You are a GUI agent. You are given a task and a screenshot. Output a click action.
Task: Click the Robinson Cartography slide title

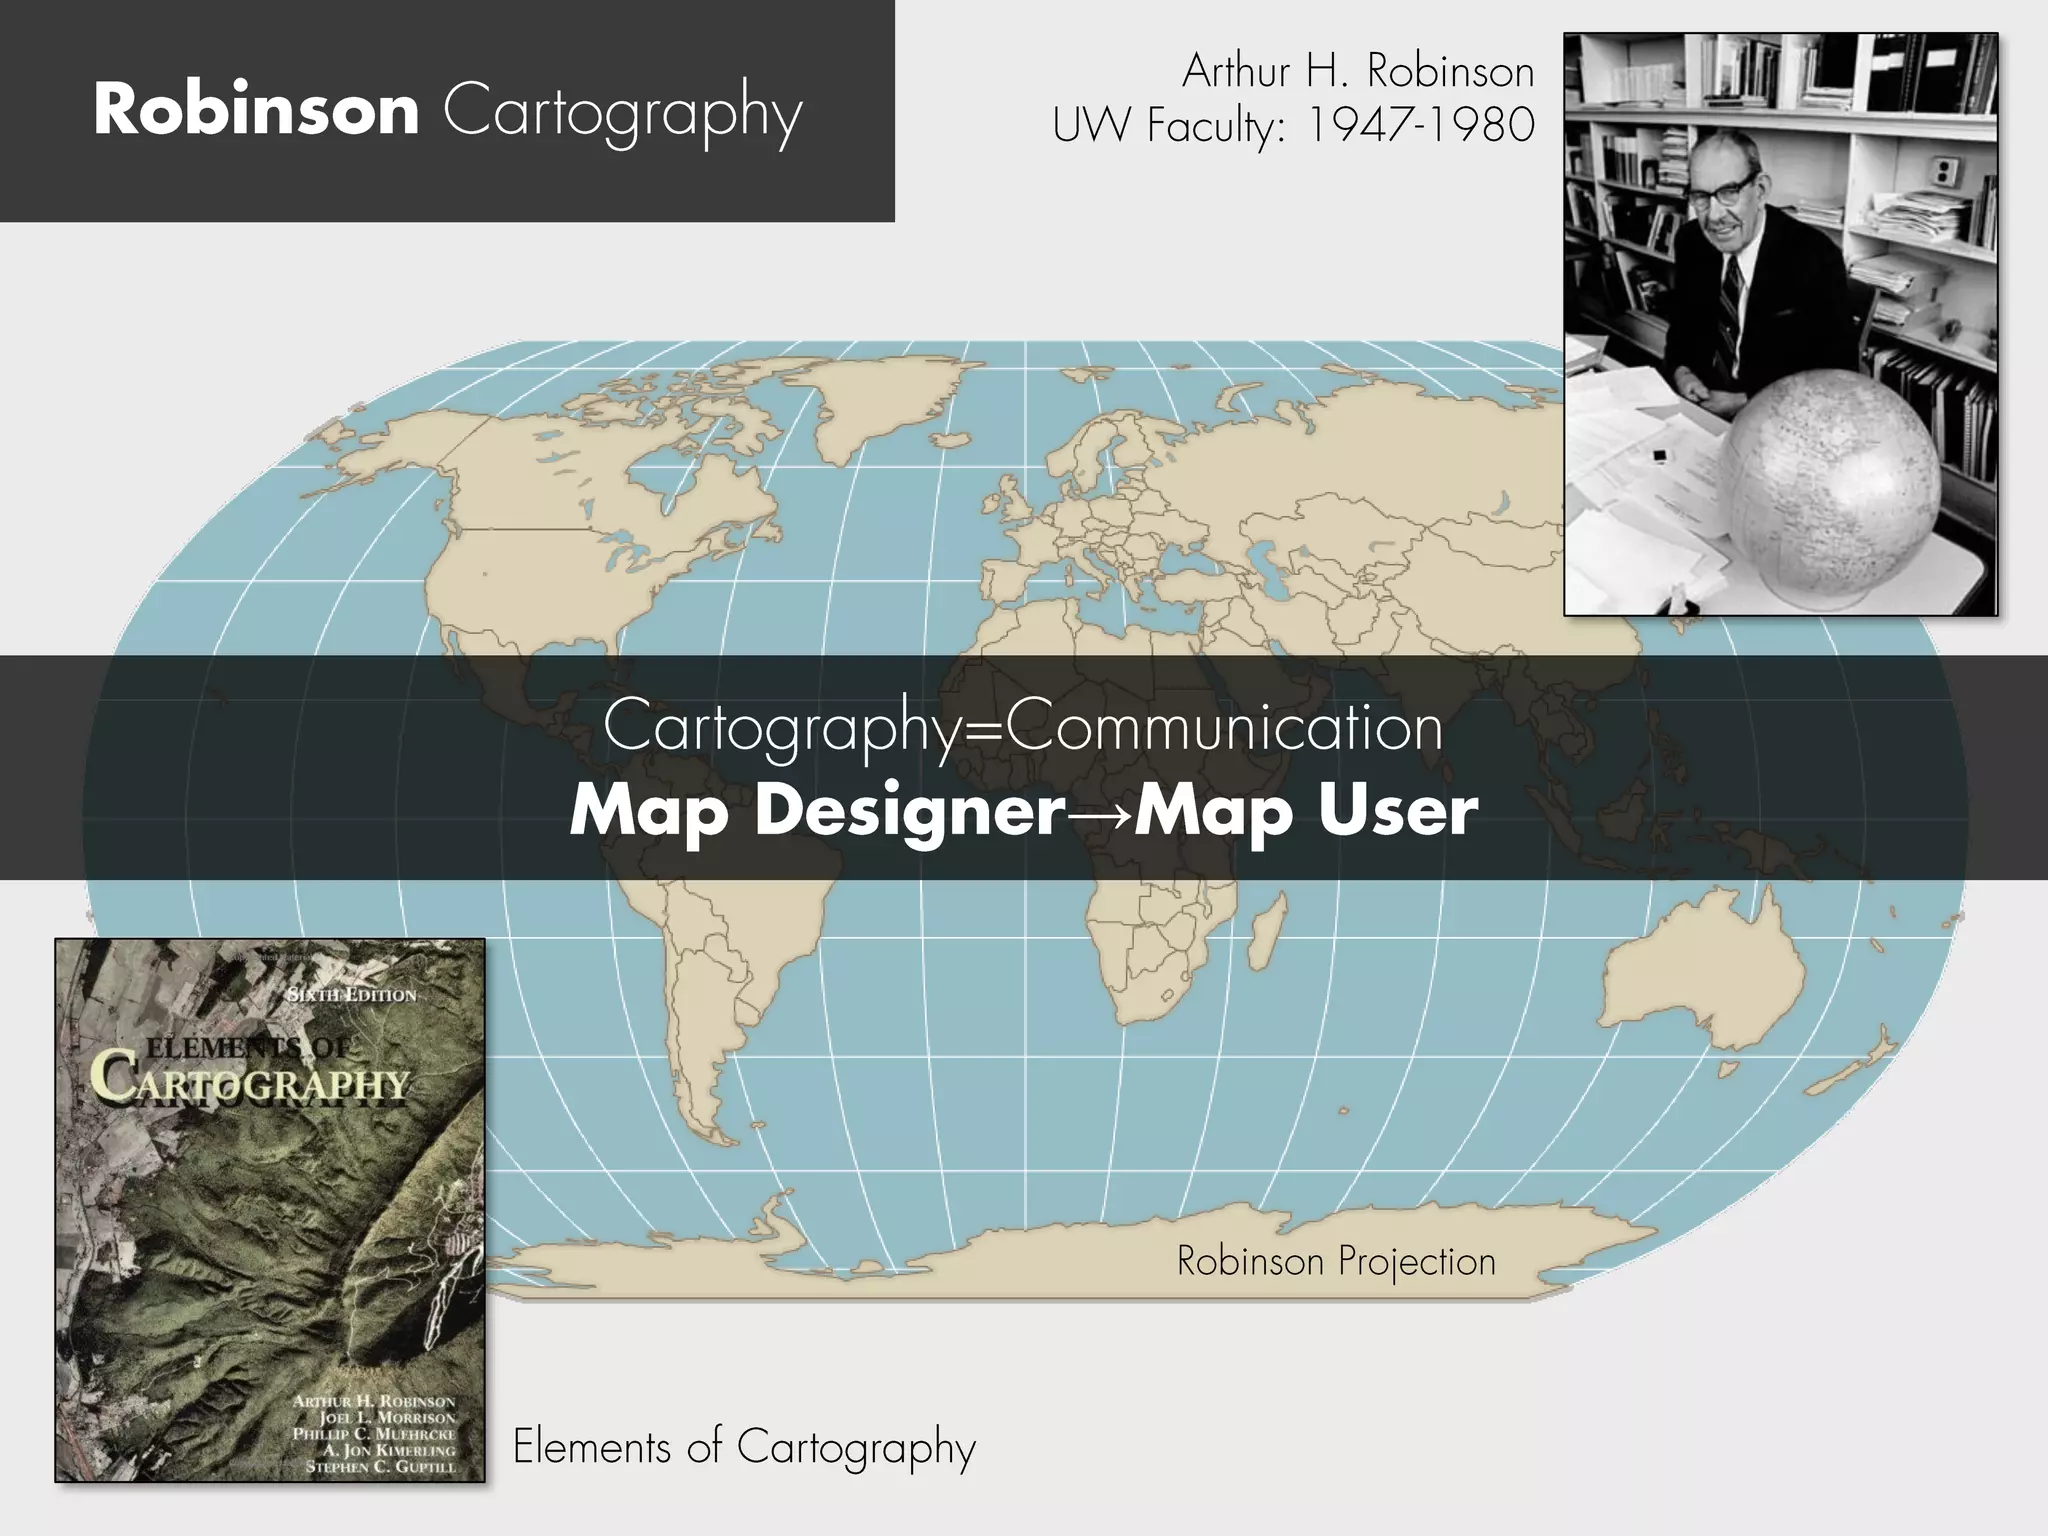click(447, 111)
